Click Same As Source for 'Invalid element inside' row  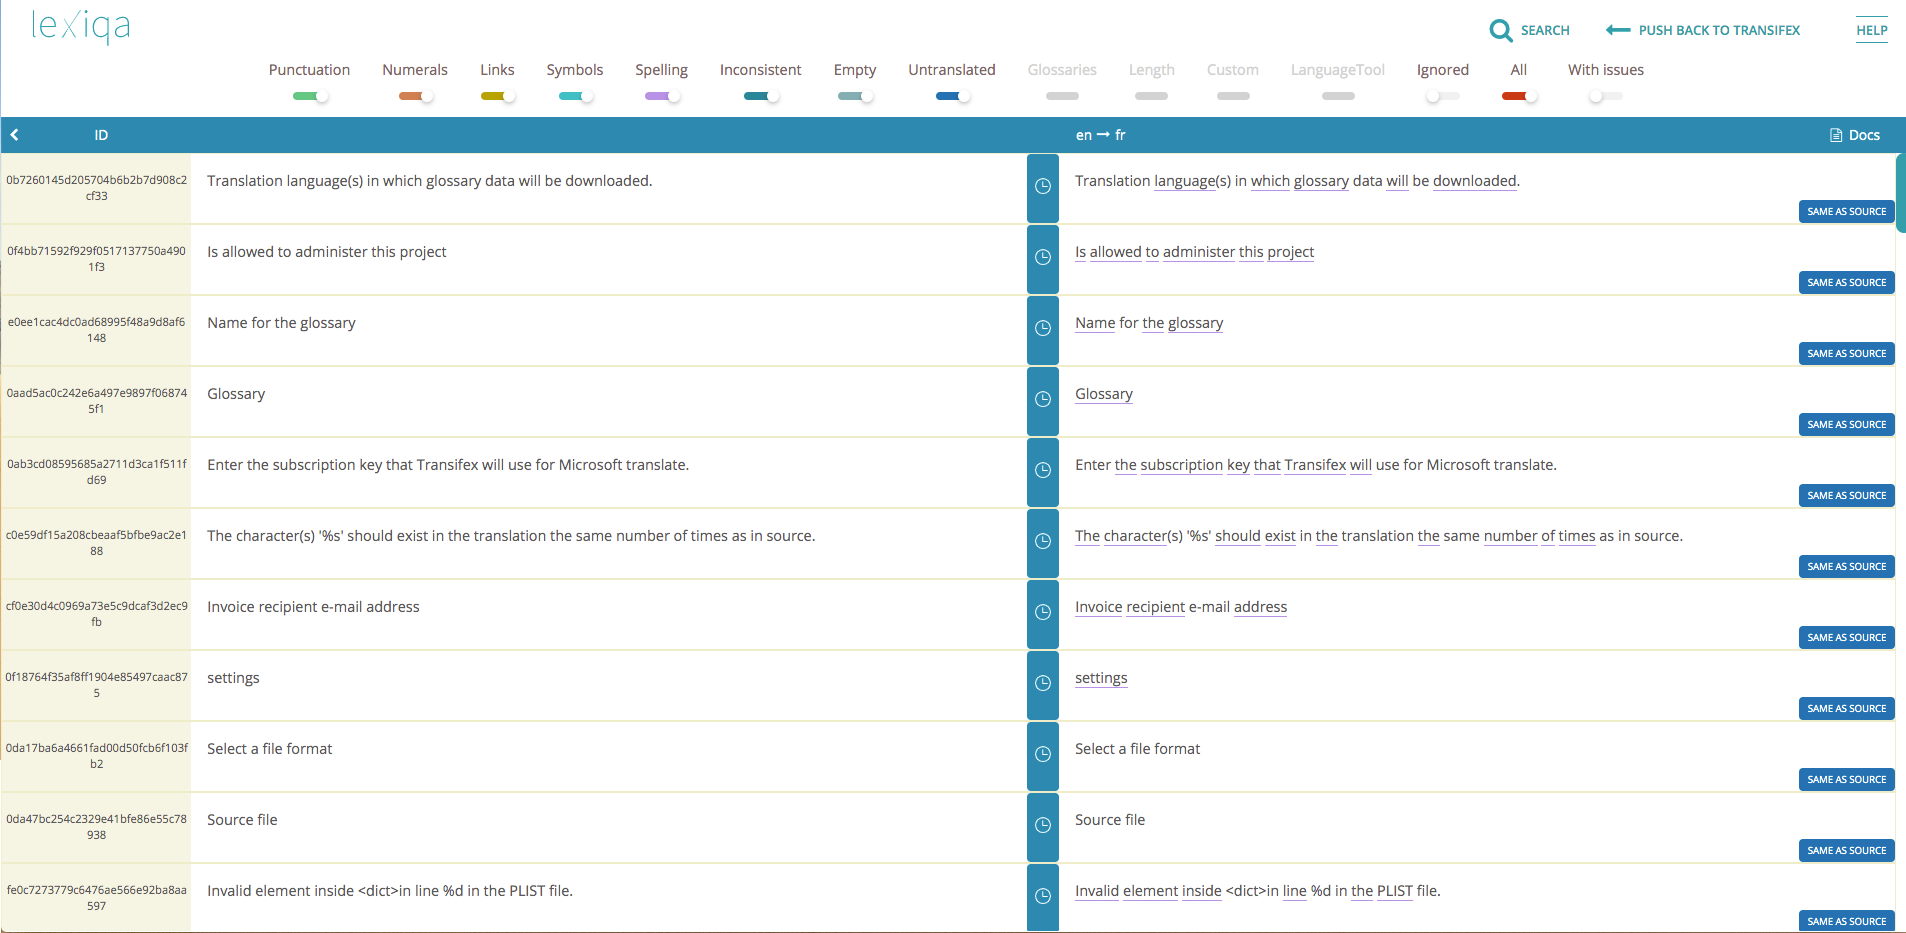[x=1846, y=921]
